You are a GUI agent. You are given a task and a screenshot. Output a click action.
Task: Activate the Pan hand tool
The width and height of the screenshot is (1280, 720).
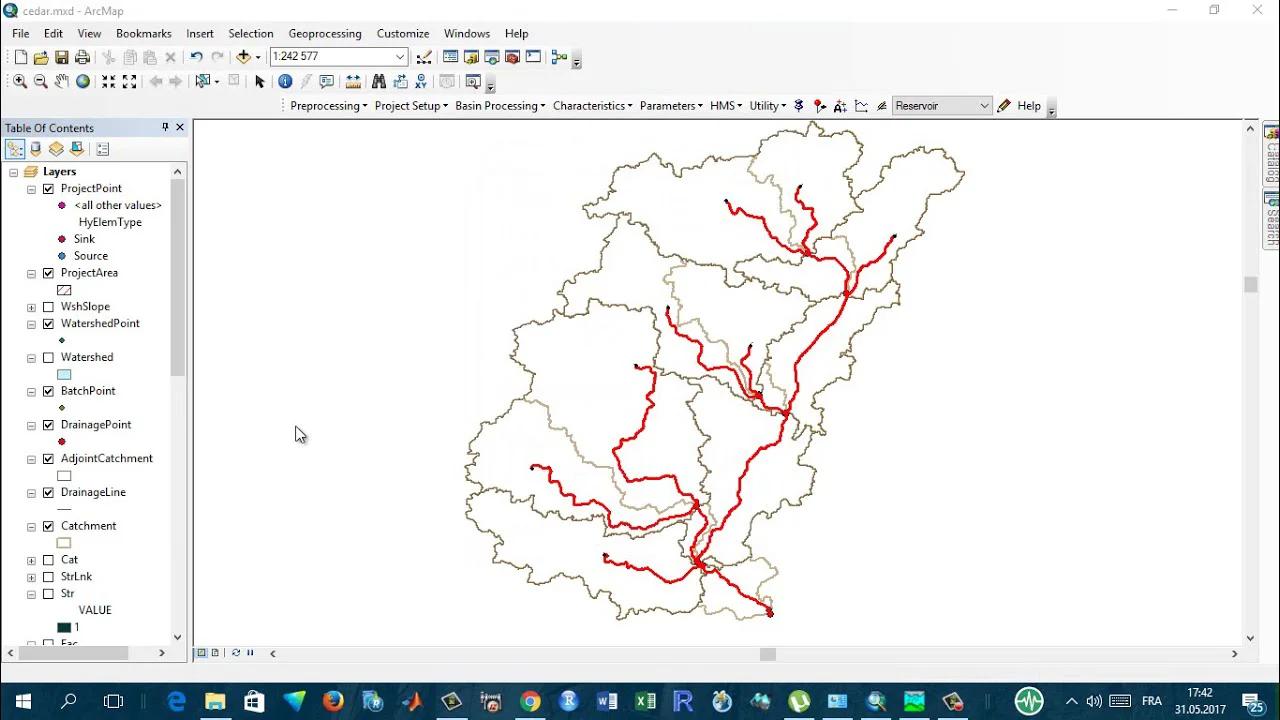62,82
